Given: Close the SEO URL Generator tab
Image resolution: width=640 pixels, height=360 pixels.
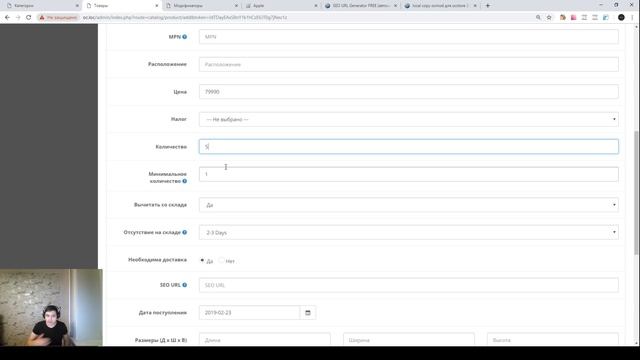Looking at the screenshot, I should click(396, 6).
